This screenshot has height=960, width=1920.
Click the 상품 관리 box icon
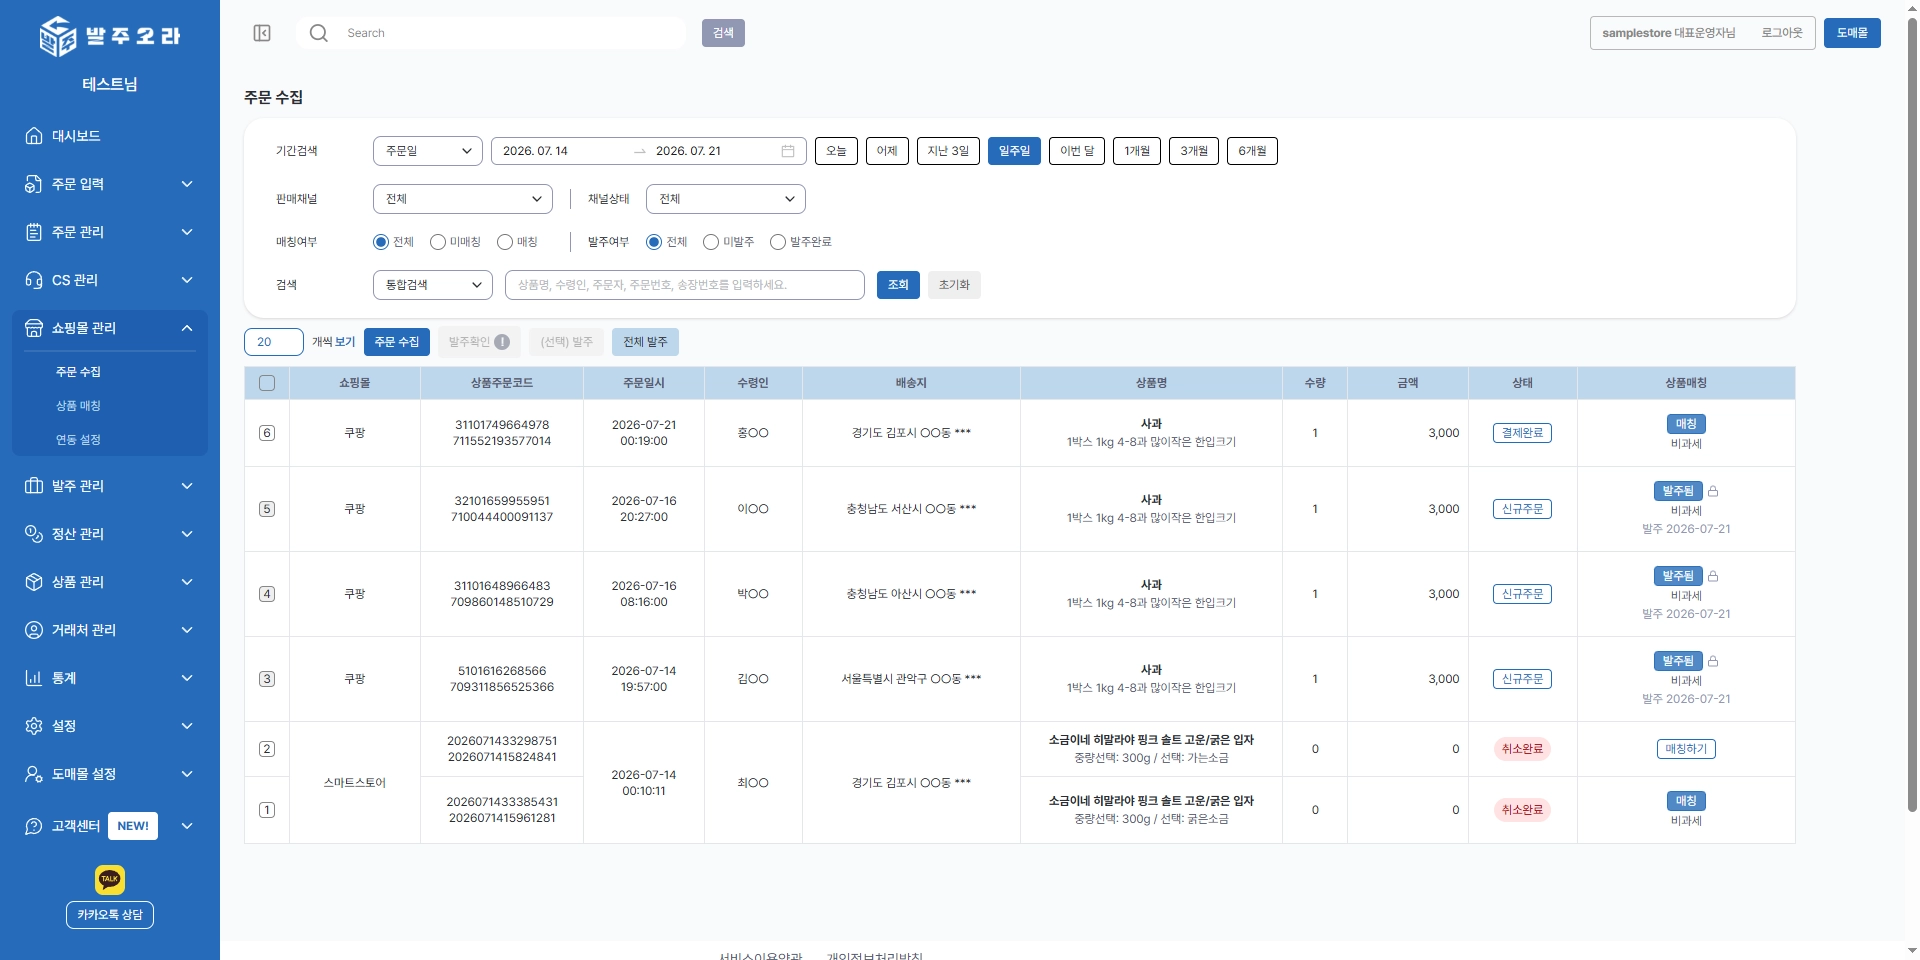tap(34, 582)
